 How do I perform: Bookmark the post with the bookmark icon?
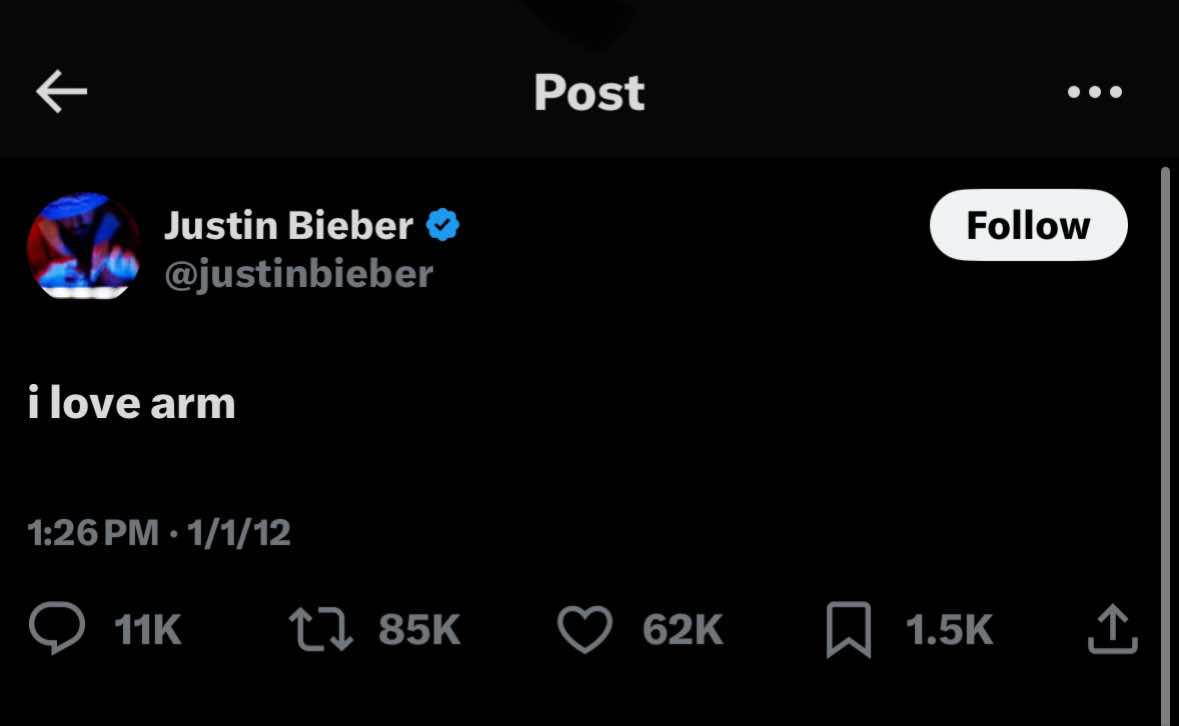[x=848, y=631]
